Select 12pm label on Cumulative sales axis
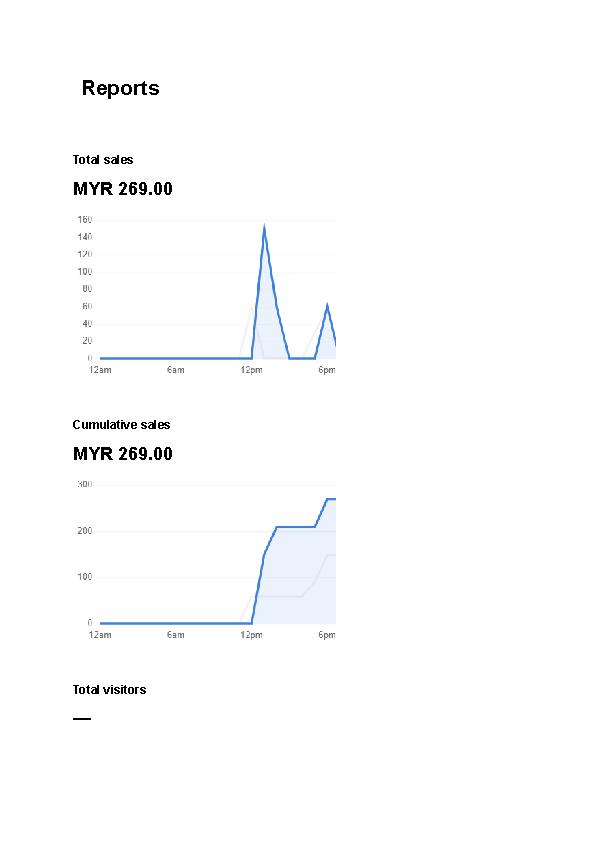 [x=251, y=635]
